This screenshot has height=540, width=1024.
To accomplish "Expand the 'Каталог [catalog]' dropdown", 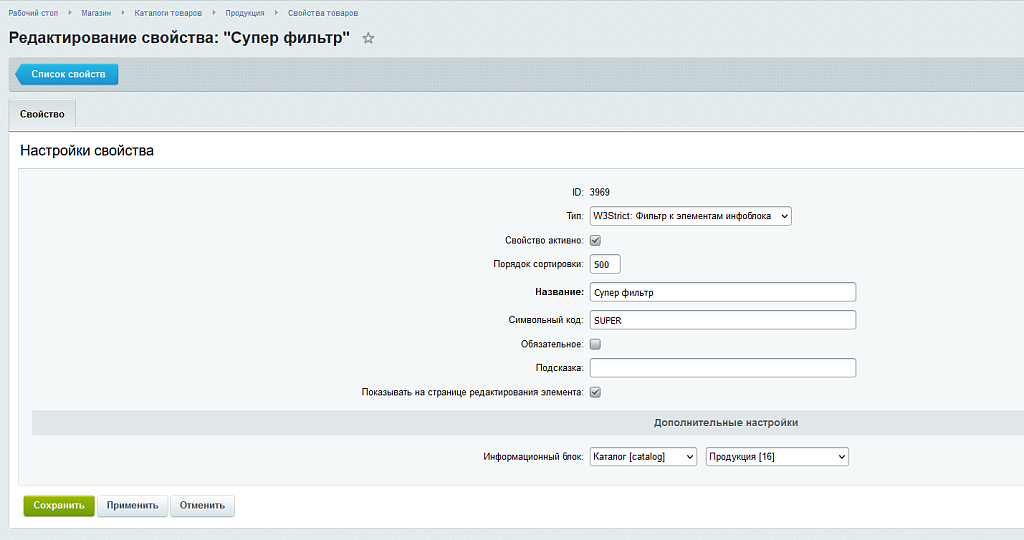I will 643,457.
